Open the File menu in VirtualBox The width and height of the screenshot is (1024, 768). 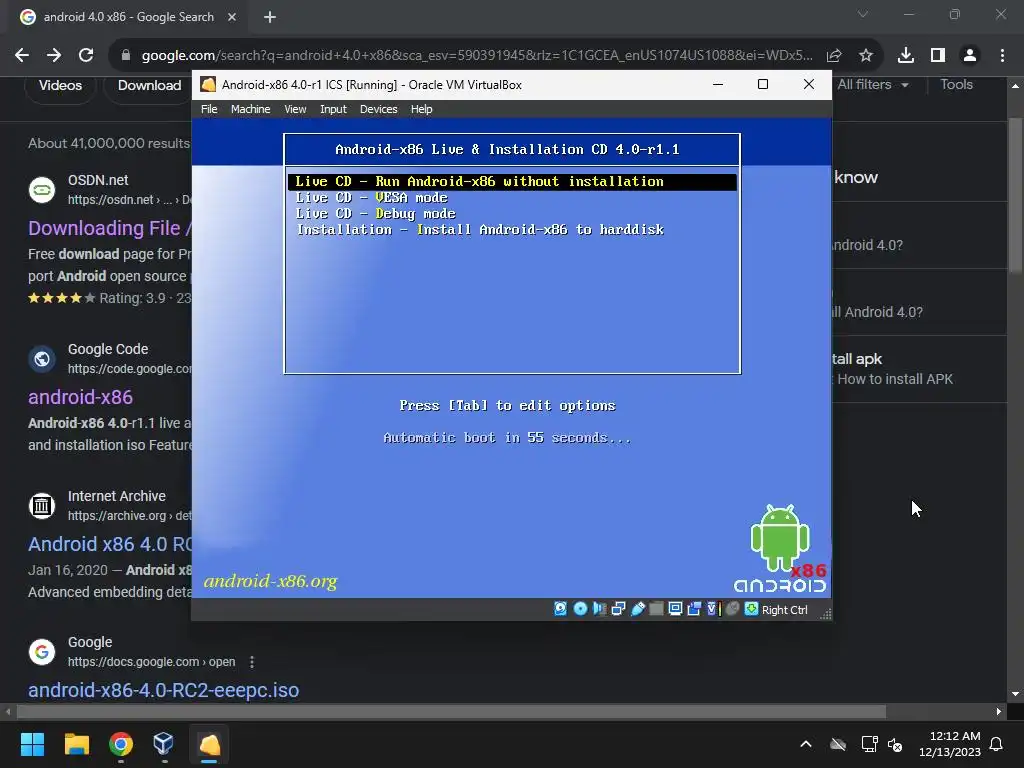tap(209, 109)
